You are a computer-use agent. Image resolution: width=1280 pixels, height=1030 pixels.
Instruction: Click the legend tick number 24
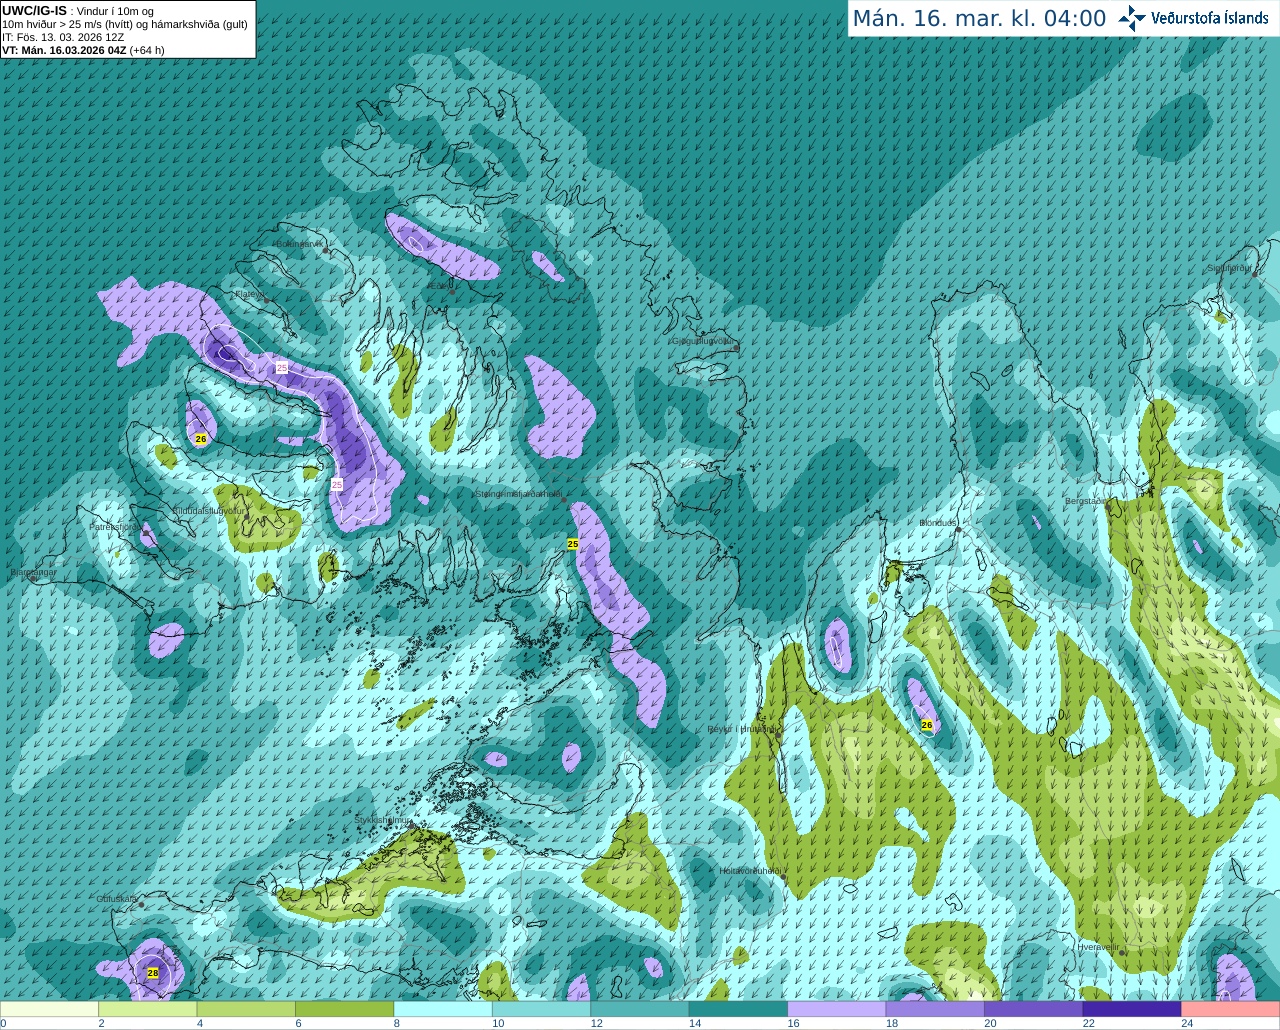click(x=1187, y=1023)
